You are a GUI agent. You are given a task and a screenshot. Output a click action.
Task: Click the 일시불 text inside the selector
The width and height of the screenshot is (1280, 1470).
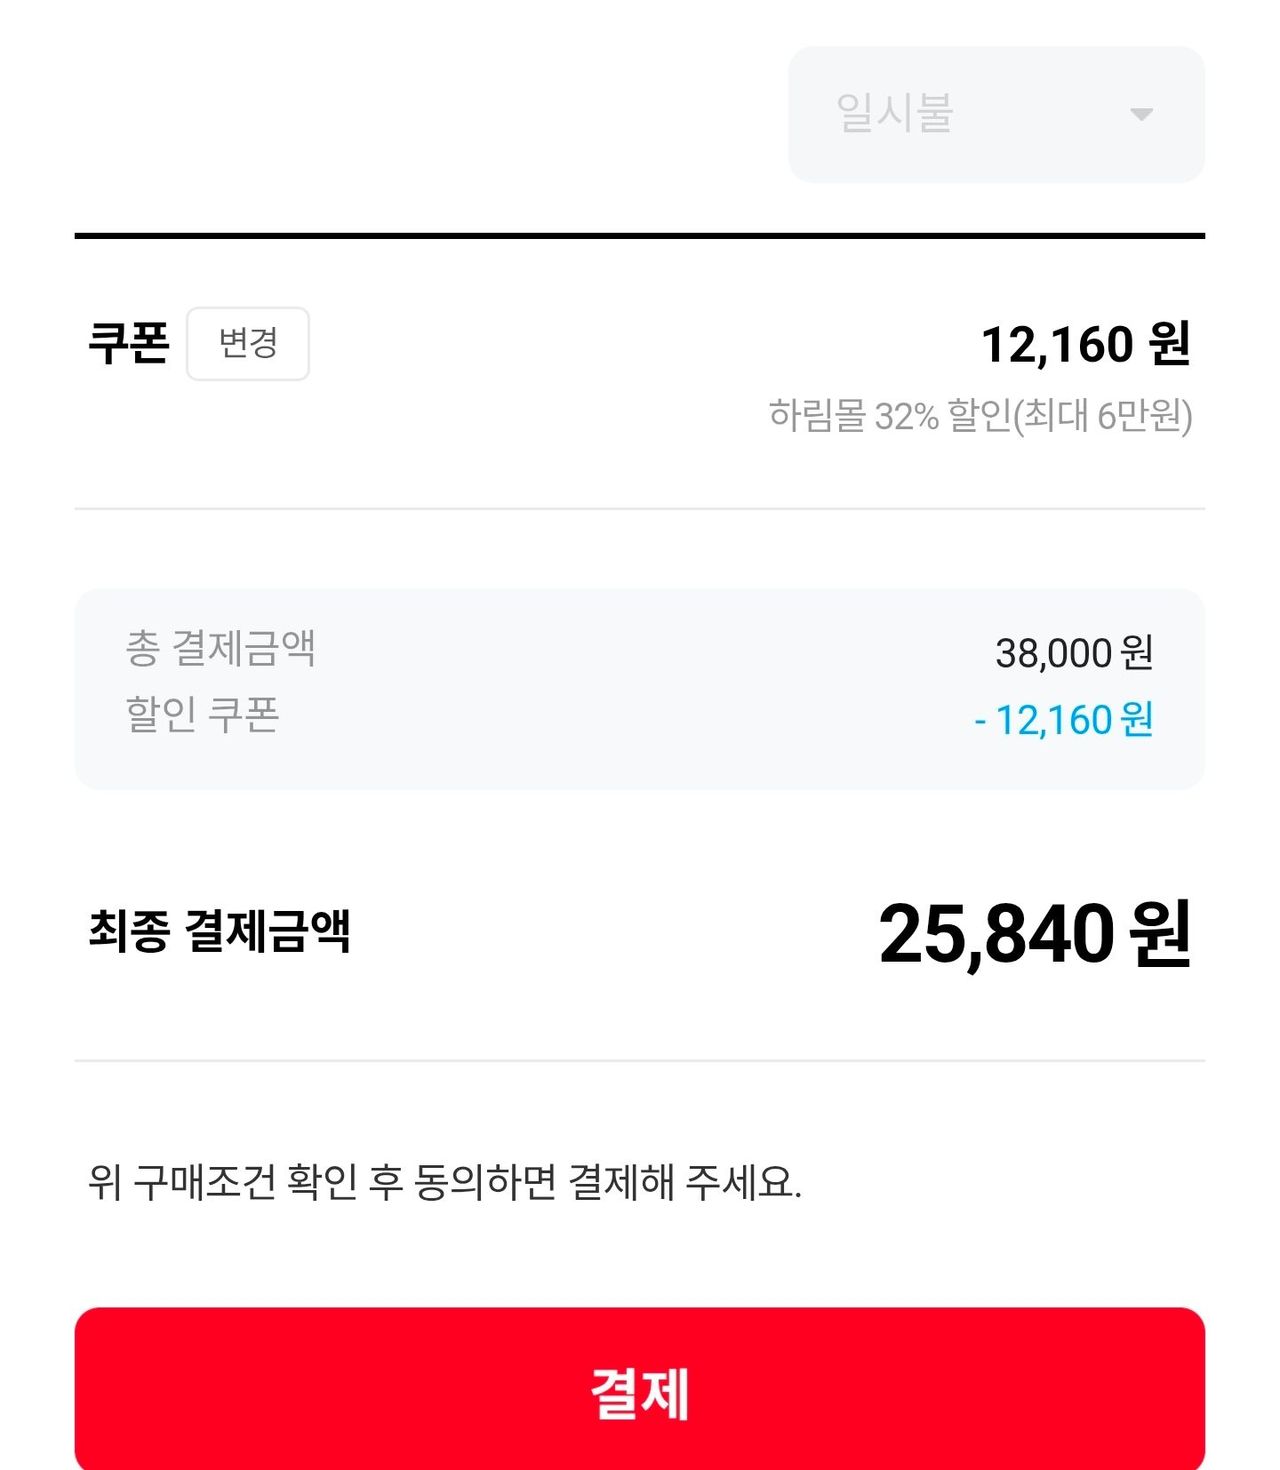coord(894,114)
